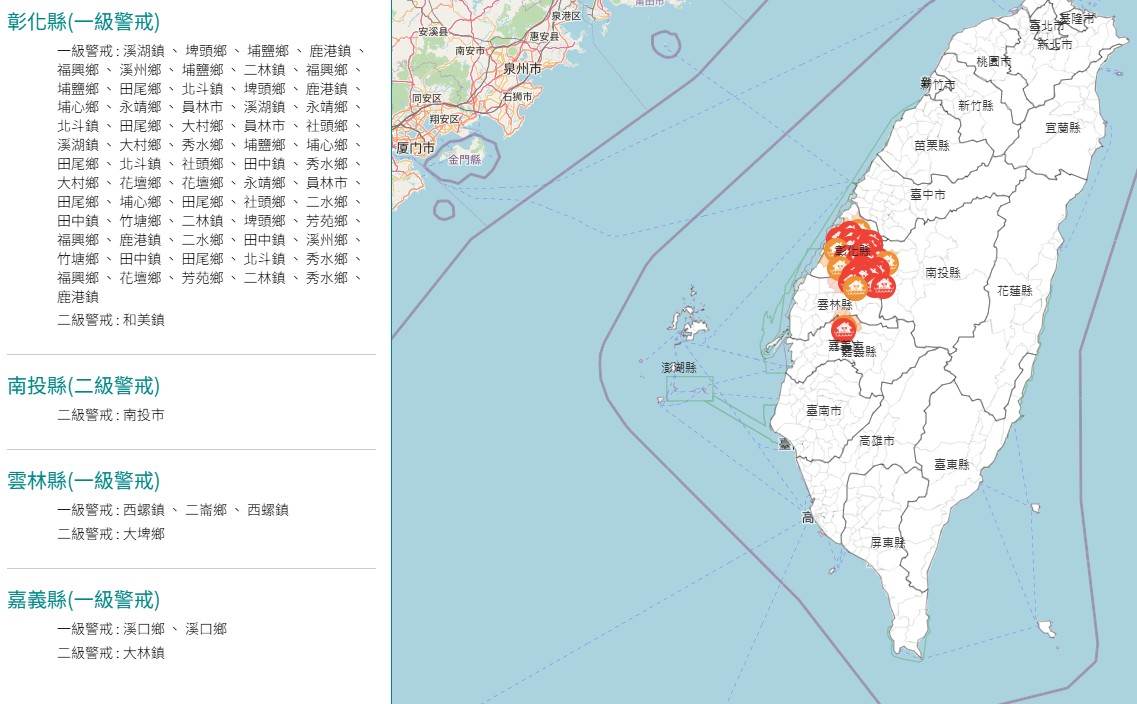Click the 嘉義縣(一級警戒) section heading
The image size is (1137, 704).
(84, 600)
